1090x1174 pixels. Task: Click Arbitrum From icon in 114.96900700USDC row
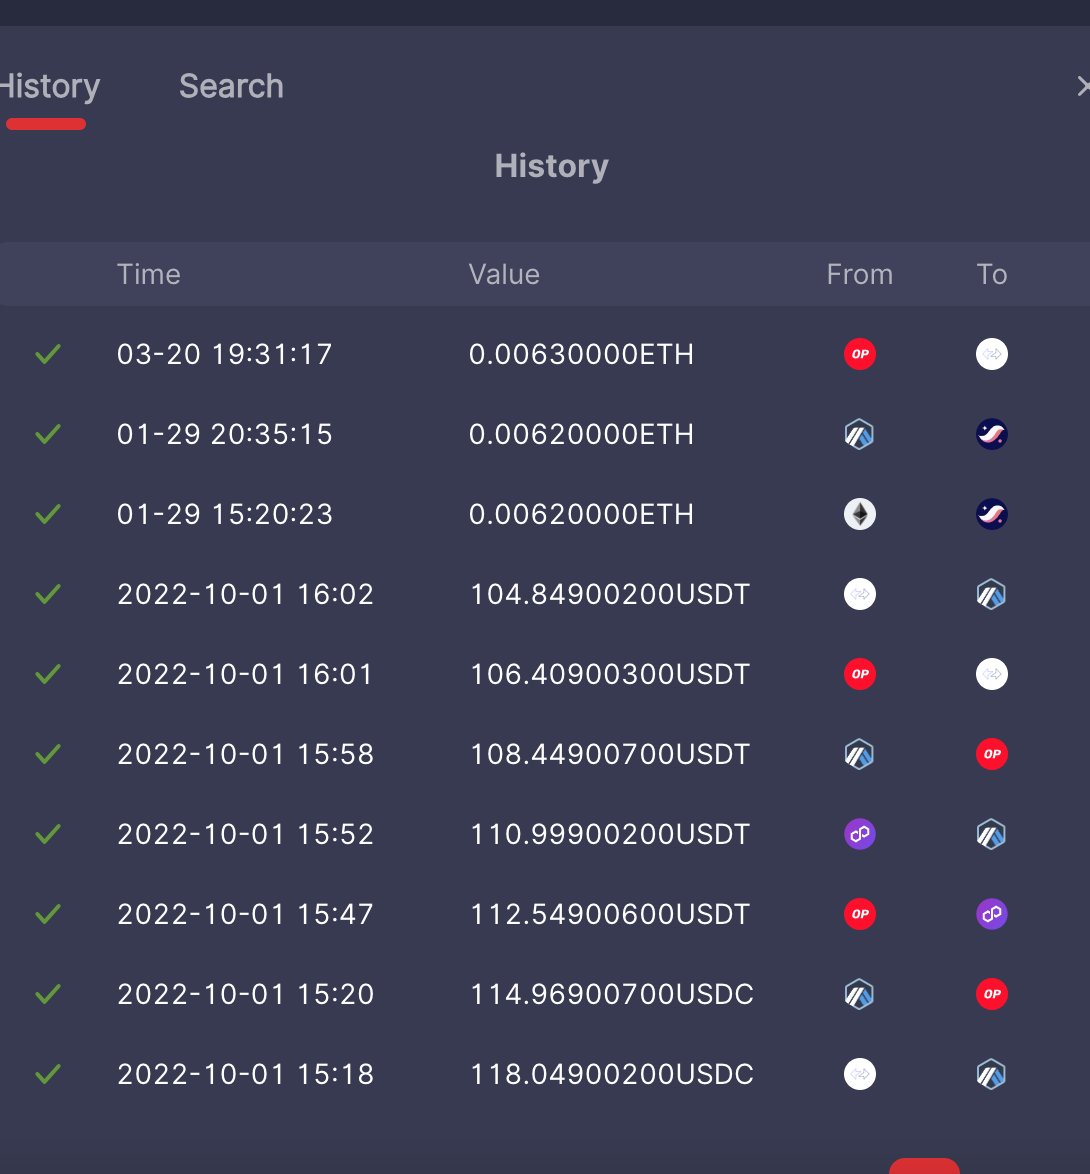coord(859,994)
